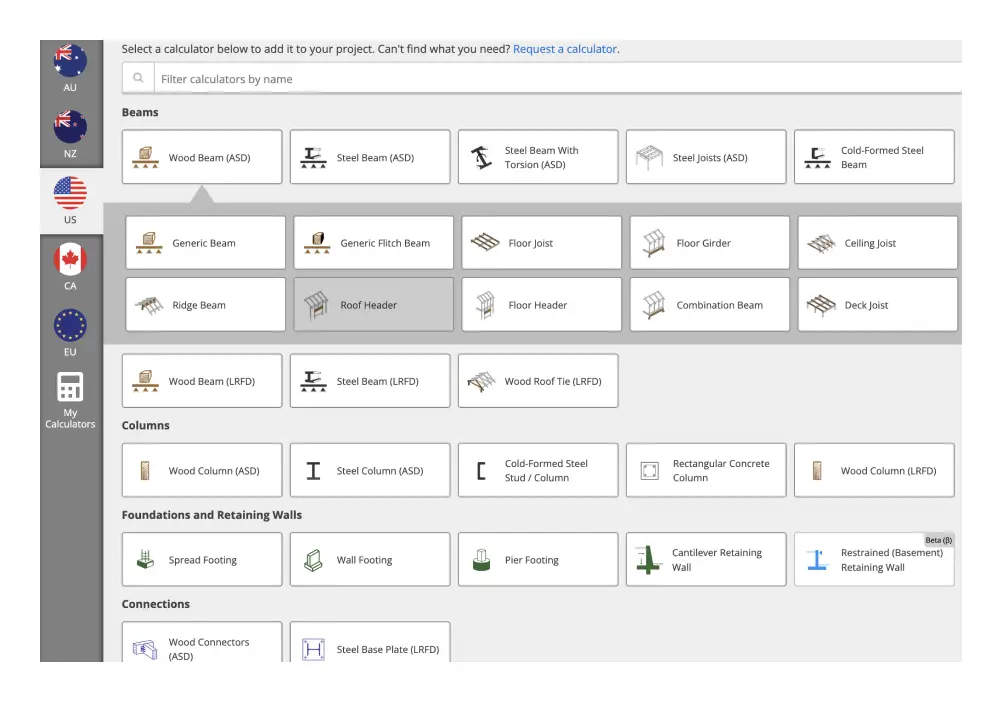Pick the Wood Roof Tie (LRFD) calculator
Viewport: 1002px width, 702px height.
pyautogui.click(x=538, y=381)
